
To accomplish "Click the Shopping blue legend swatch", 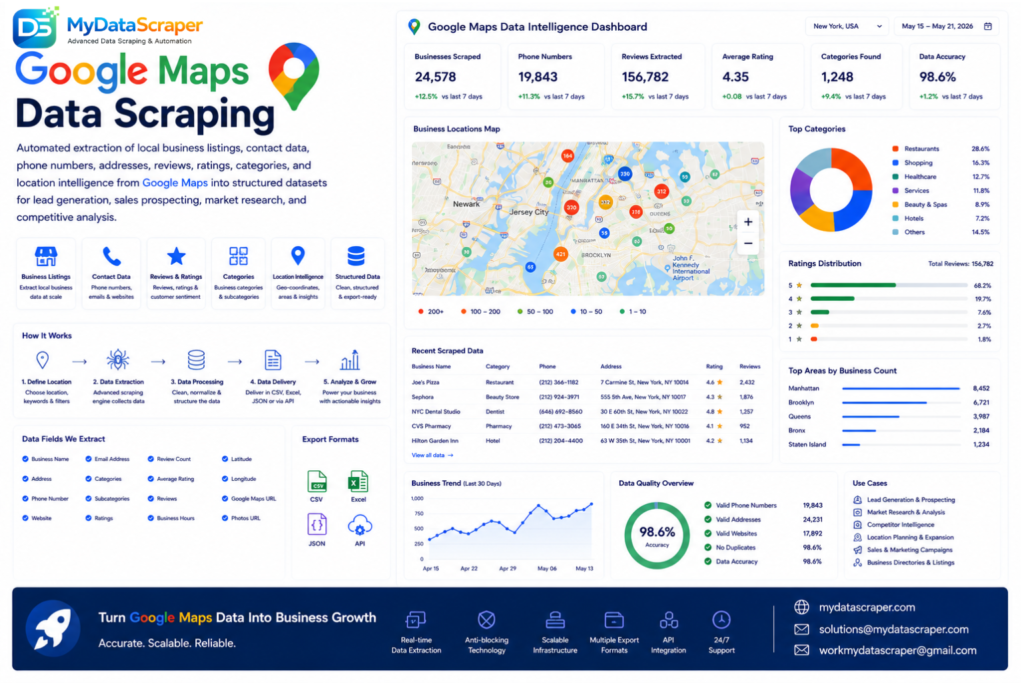I will click(895, 163).
